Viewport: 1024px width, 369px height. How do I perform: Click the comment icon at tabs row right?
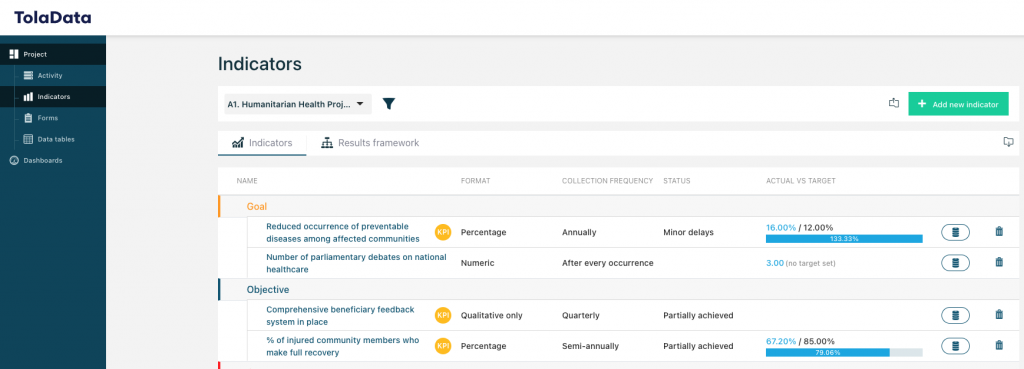1008,142
